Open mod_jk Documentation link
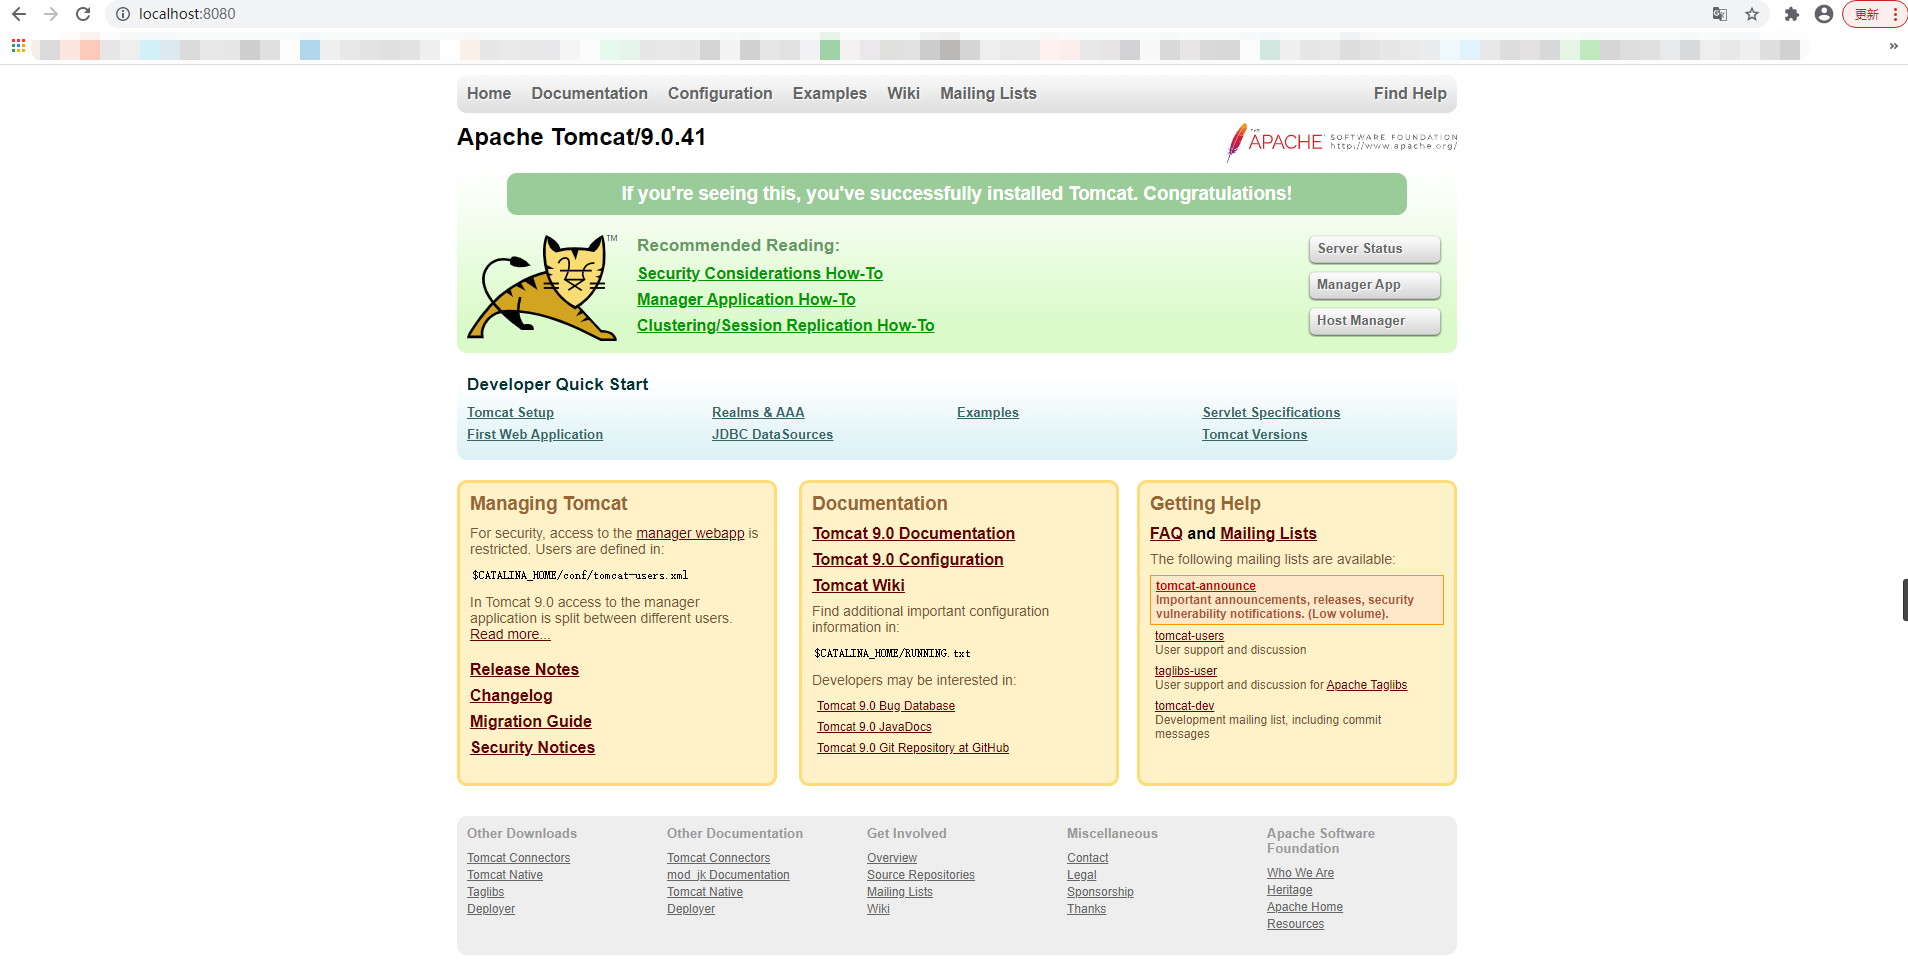Image resolution: width=1908 pixels, height=965 pixels. pyautogui.click(x=728, y=875)
